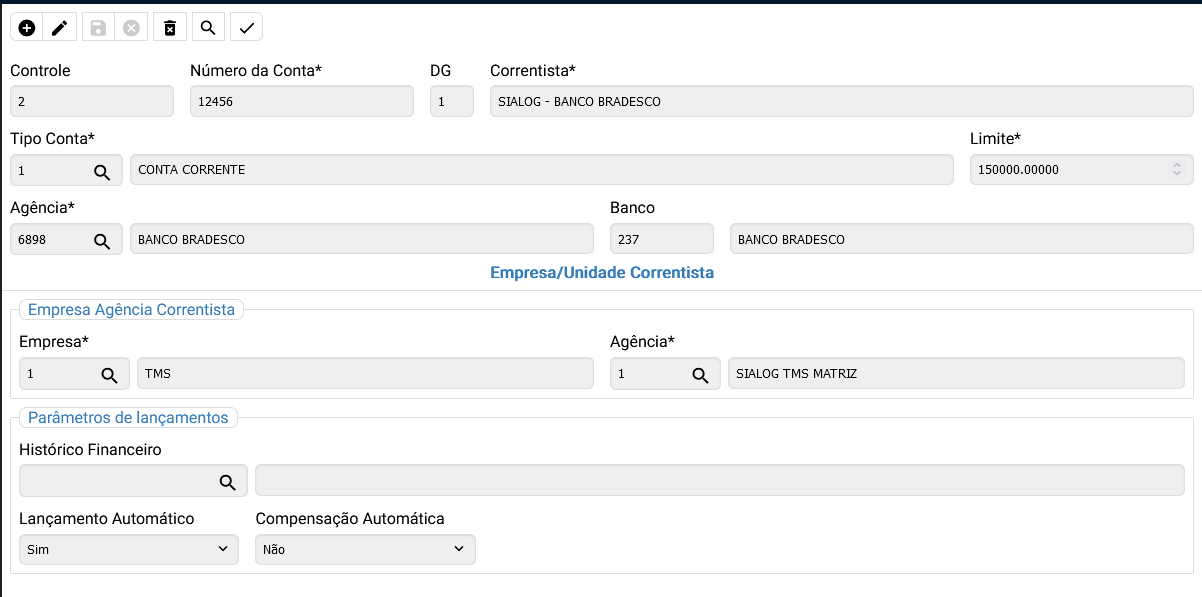Click the toolbar search magnifier icon

[x=208, y=28]
